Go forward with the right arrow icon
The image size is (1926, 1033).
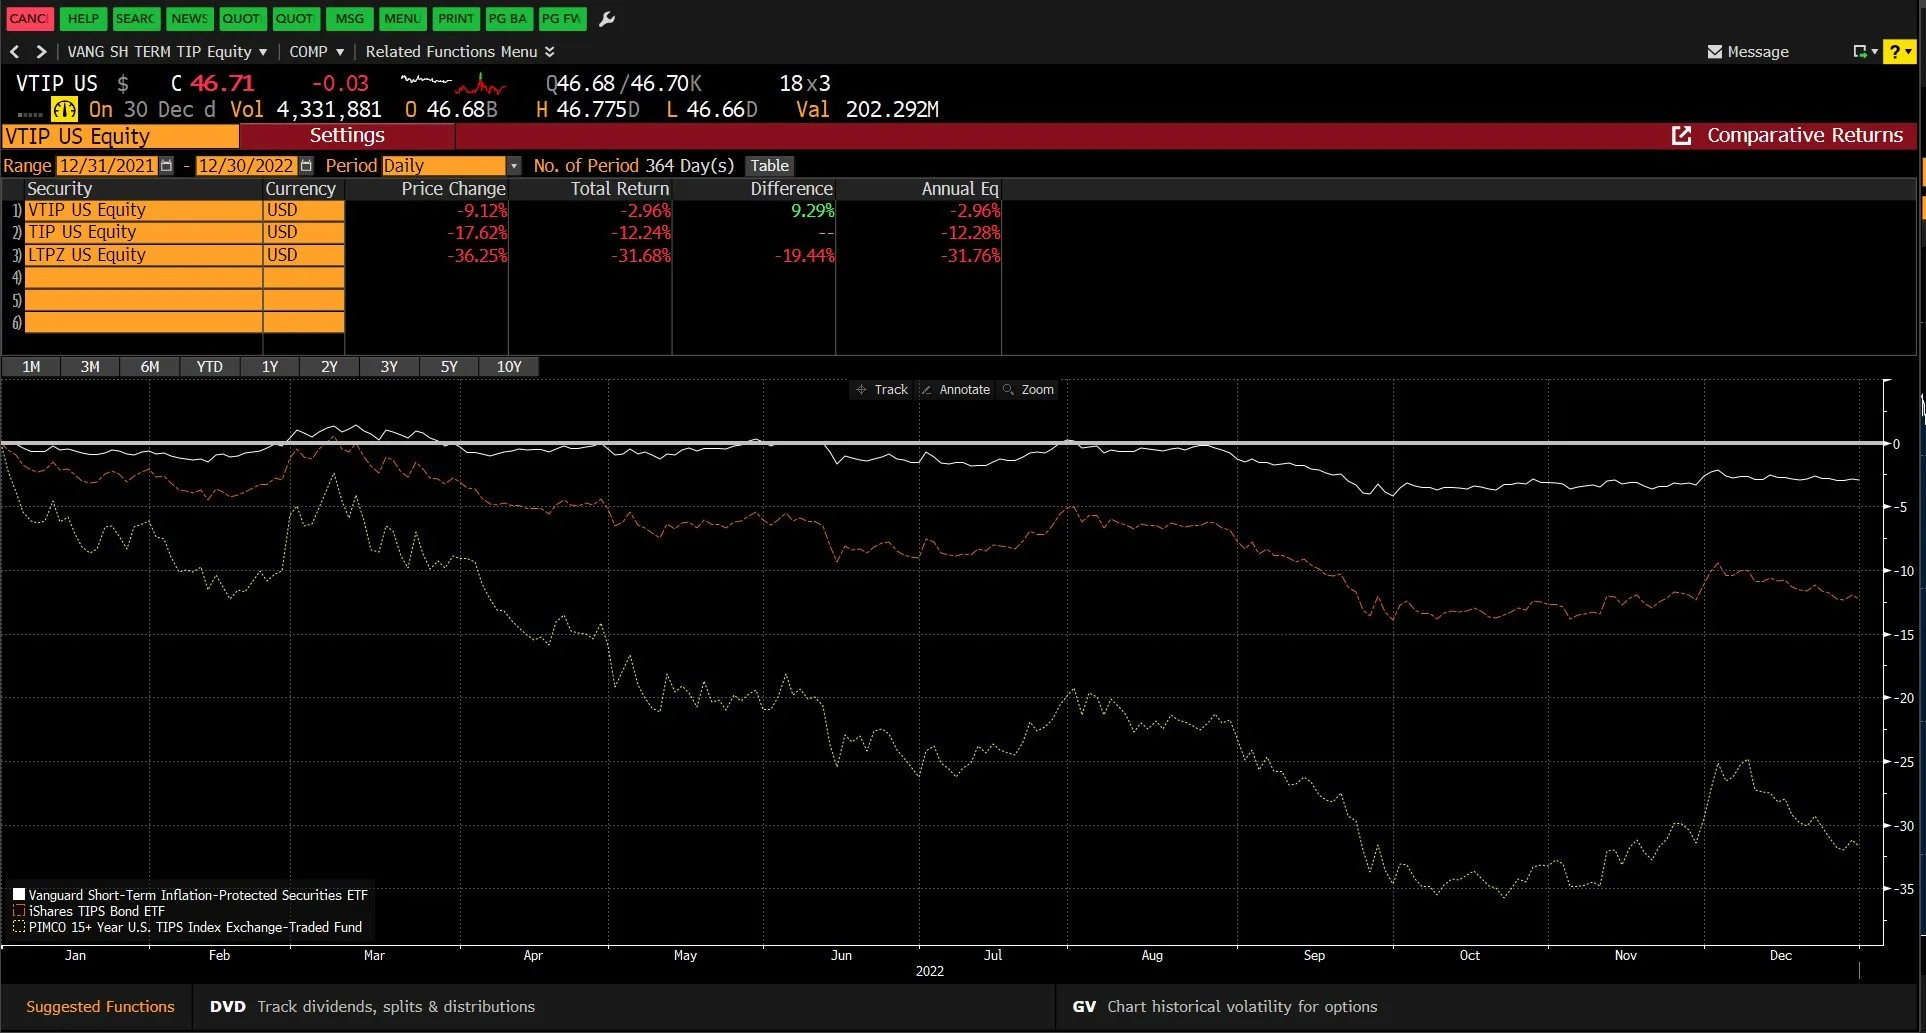41,51
